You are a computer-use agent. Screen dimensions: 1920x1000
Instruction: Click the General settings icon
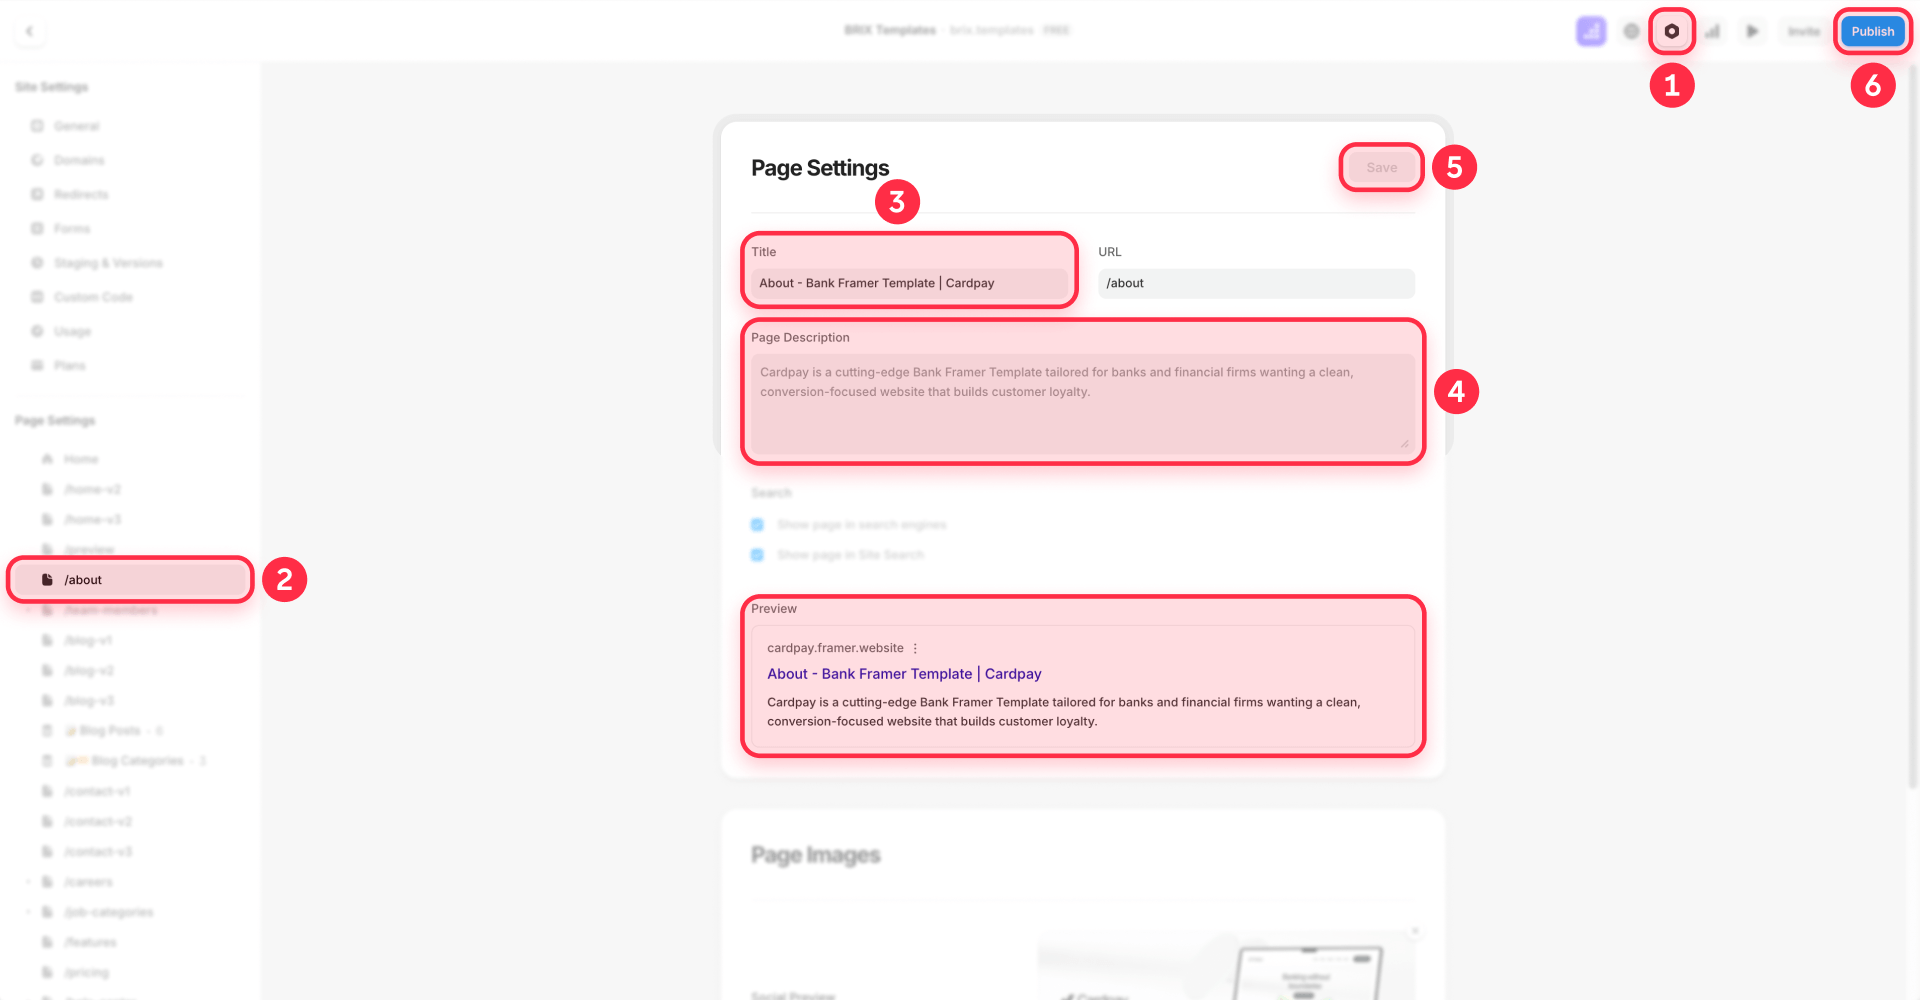(x=37, y=126)
